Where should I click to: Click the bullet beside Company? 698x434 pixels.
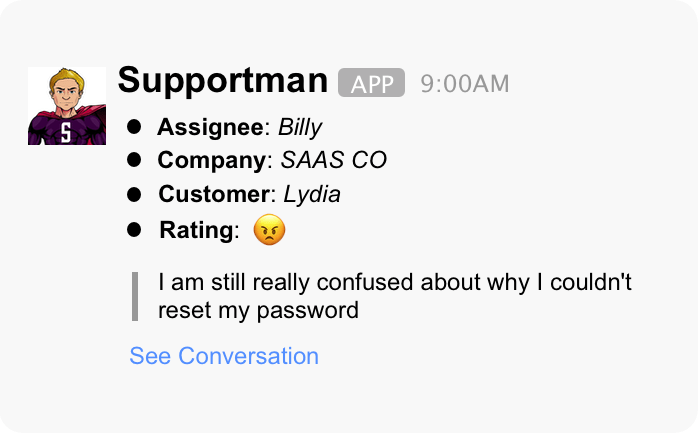[x=135, y=160]
